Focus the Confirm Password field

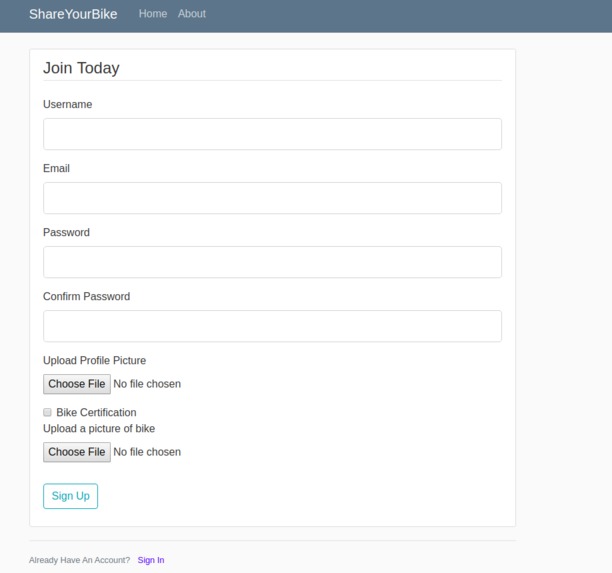click(x=272, y=326)
